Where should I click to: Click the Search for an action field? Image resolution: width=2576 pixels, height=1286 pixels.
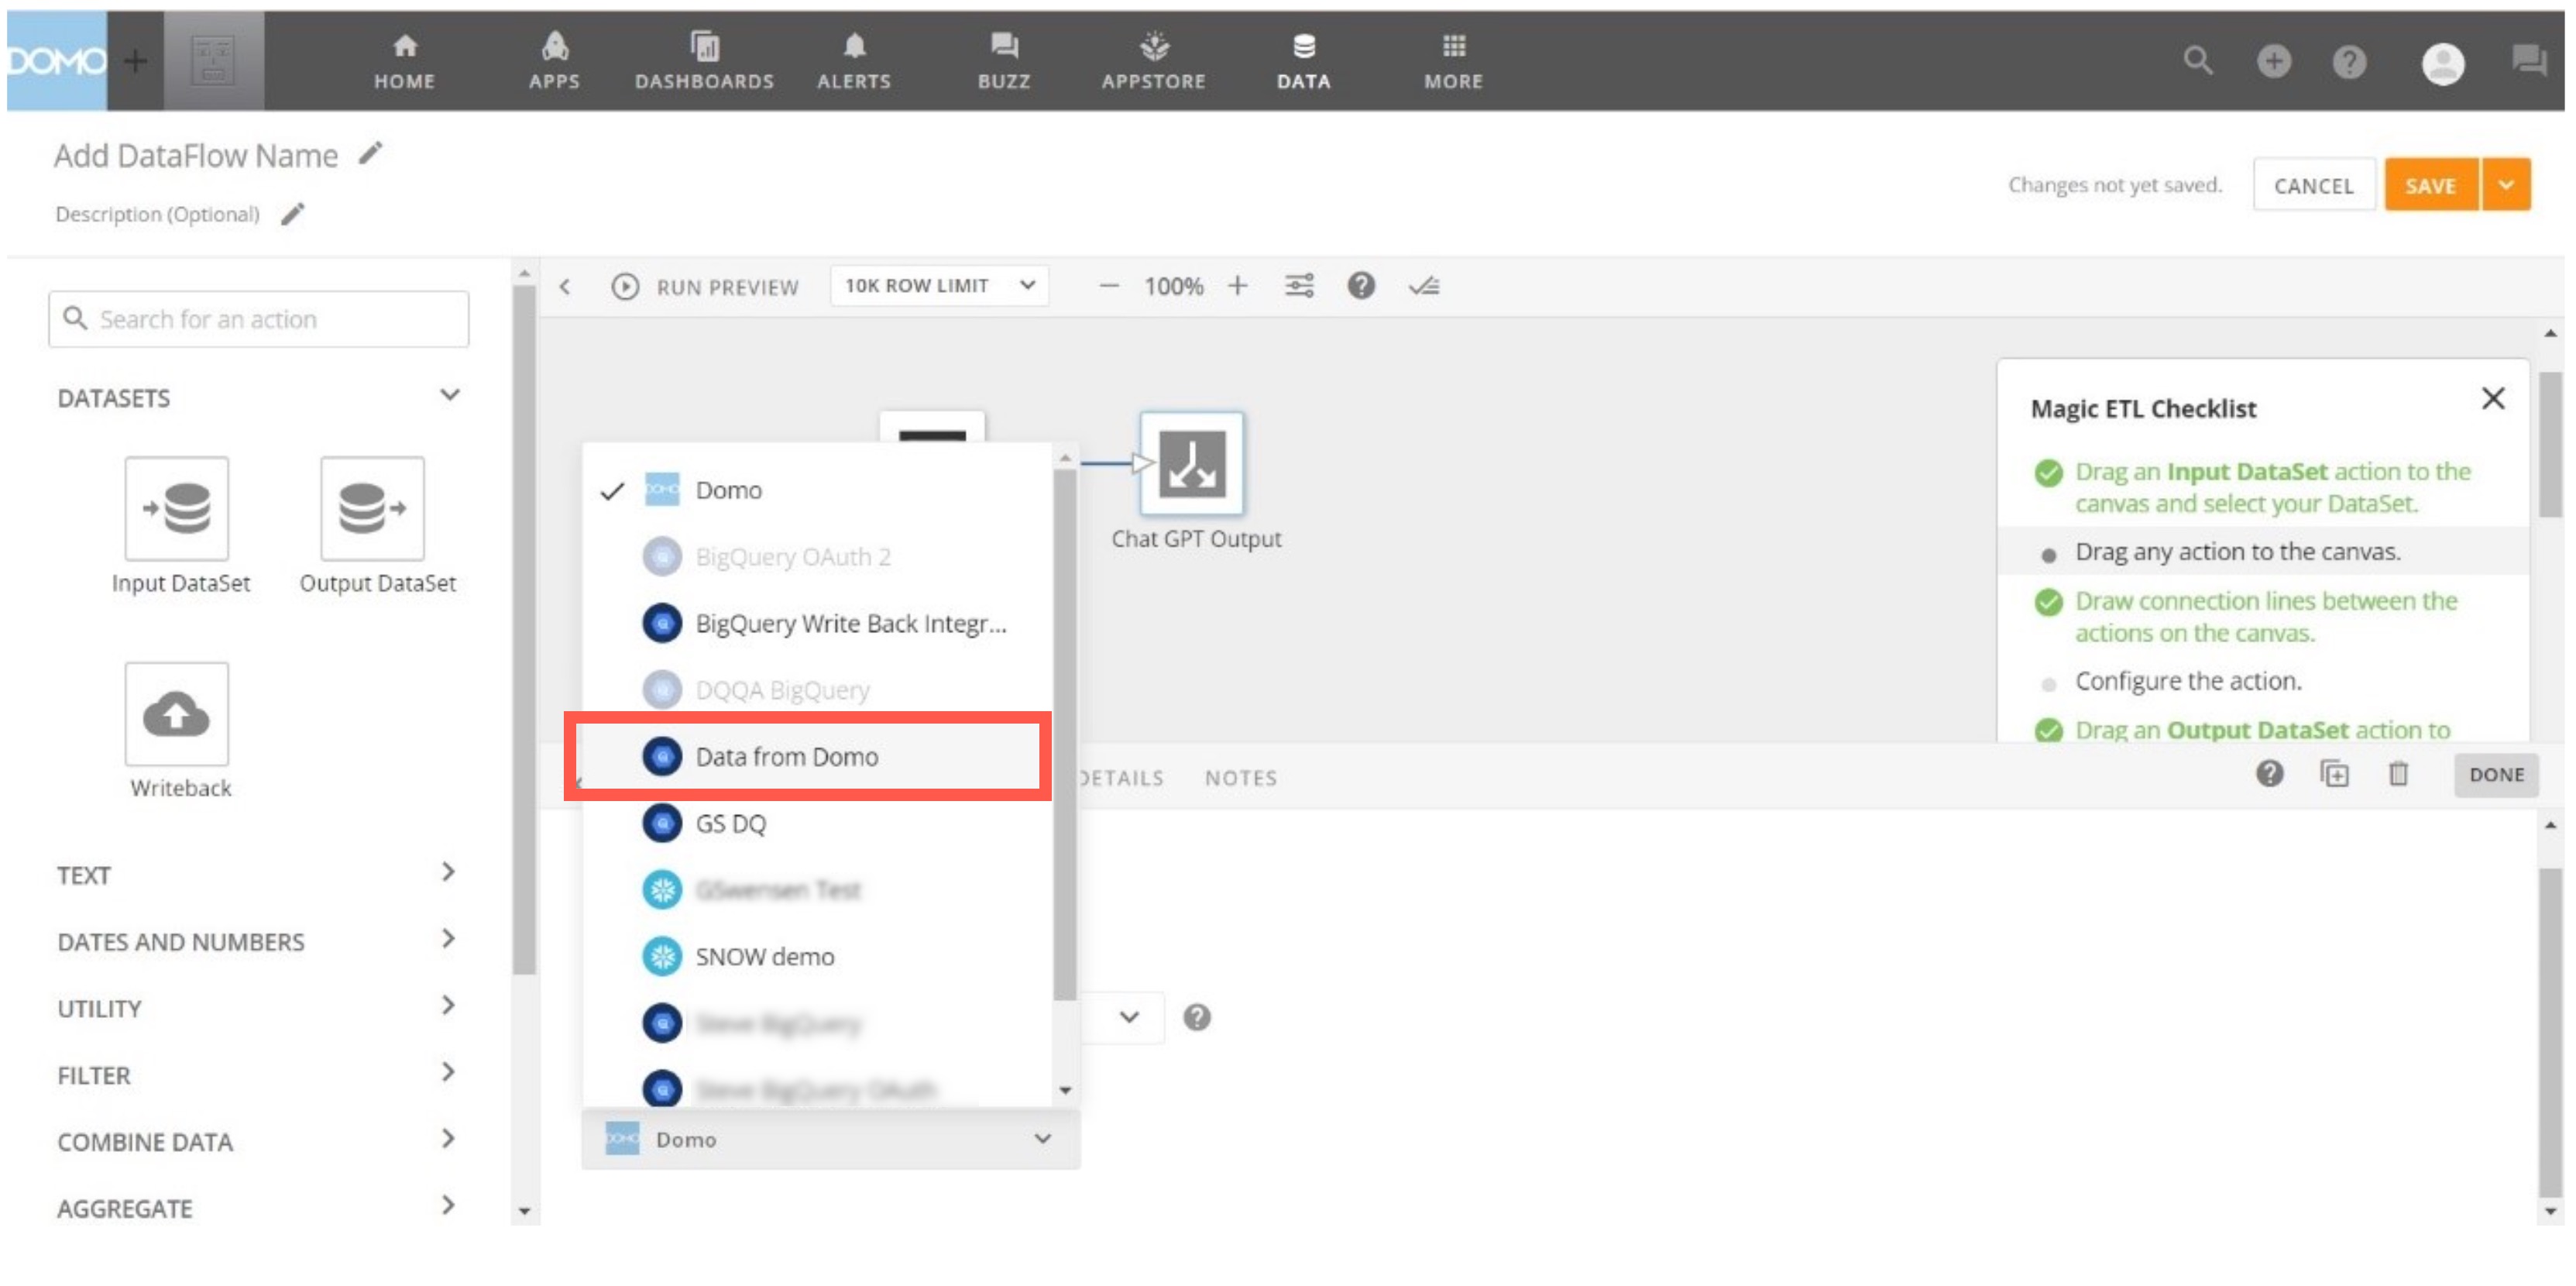click(x=258, y=318)
